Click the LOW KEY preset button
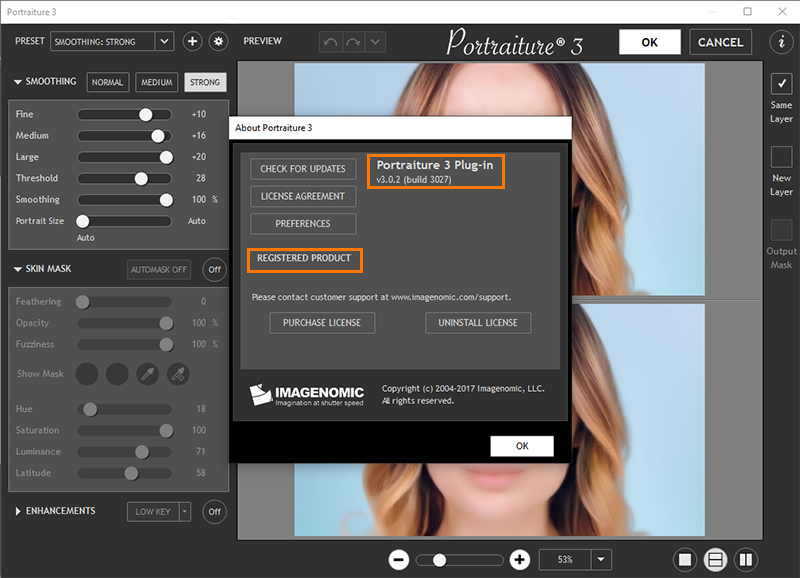The height and width of the screenshot is (578, 800). coord(153,511)
